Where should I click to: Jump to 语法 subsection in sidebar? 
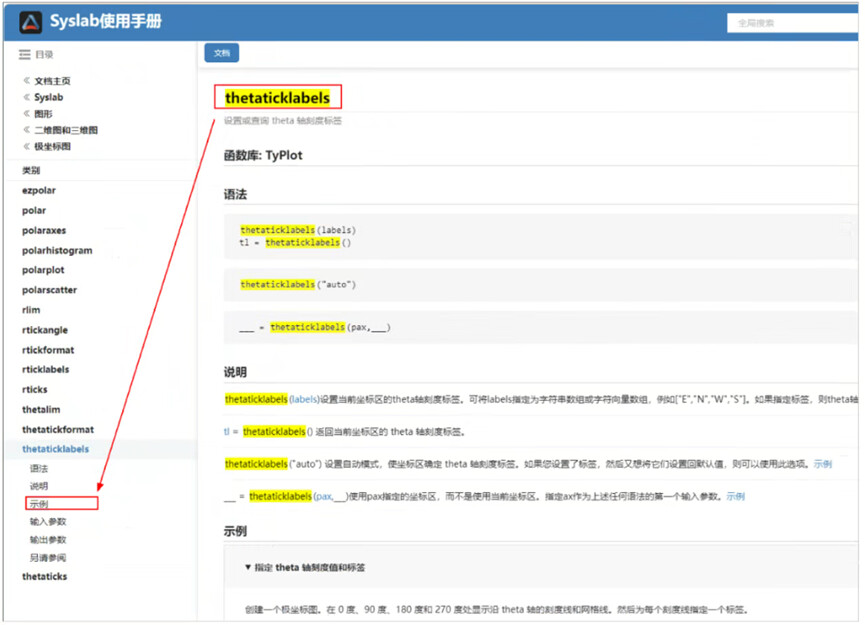pyautogui.click(x=39, y=468)
